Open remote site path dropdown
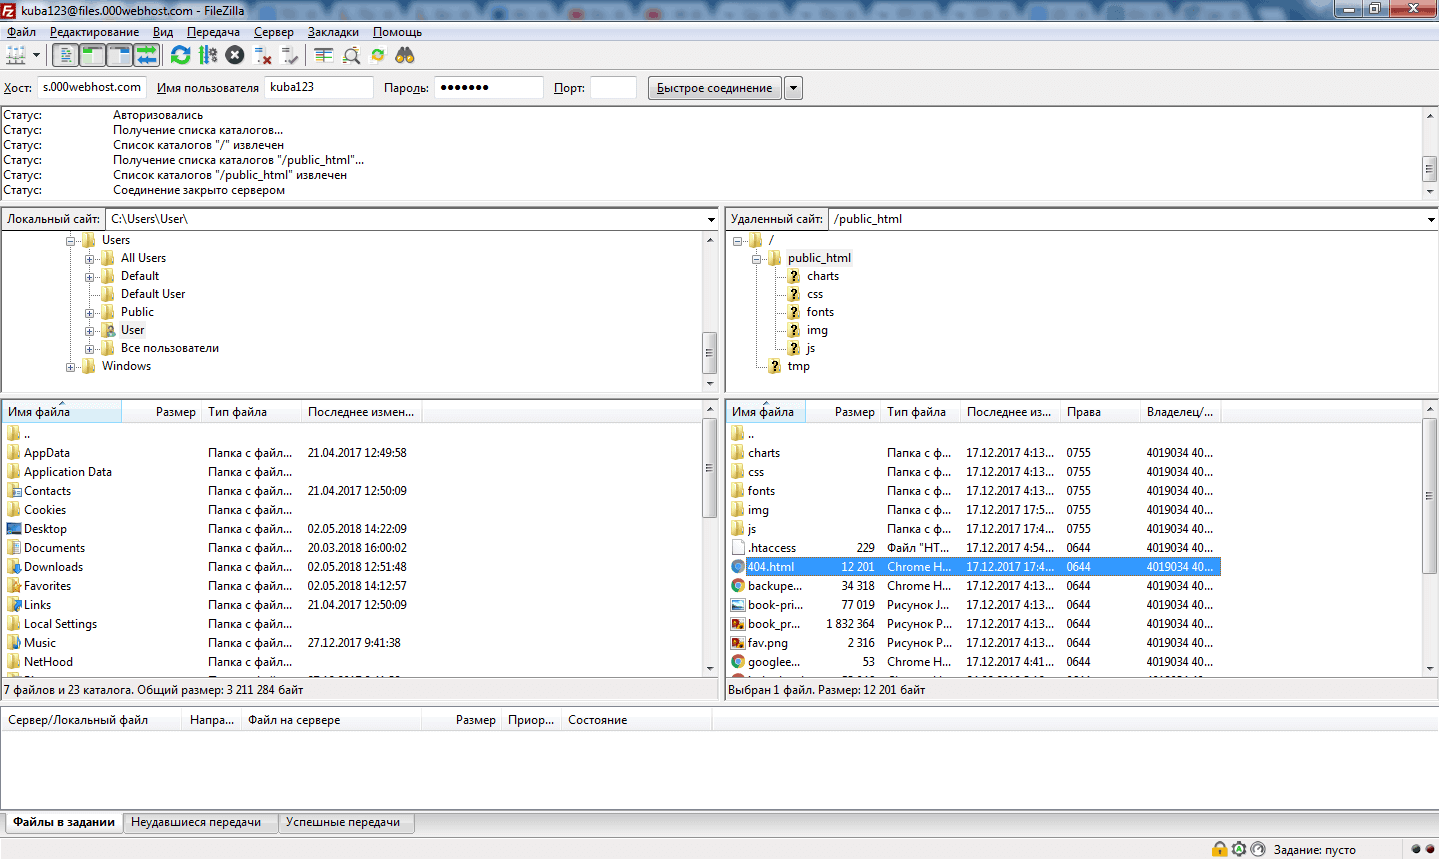Viewport: 1439px width, 860px height. (x=1431, y=219)
